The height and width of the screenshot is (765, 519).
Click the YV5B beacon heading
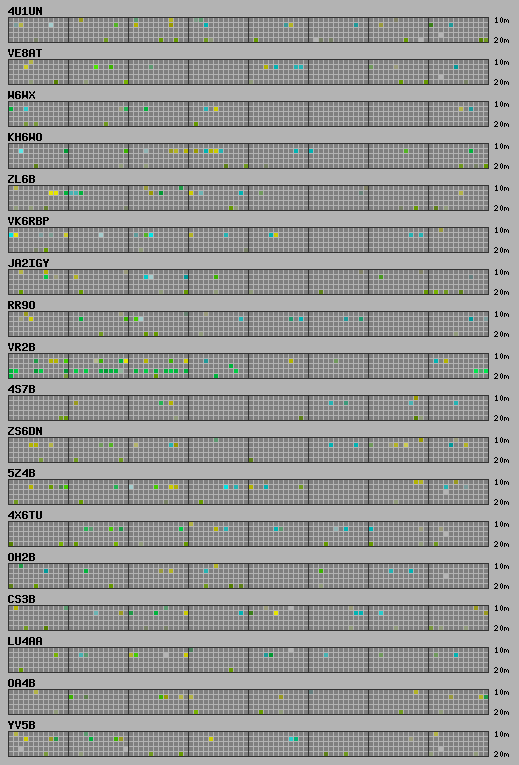click(21, 725)
